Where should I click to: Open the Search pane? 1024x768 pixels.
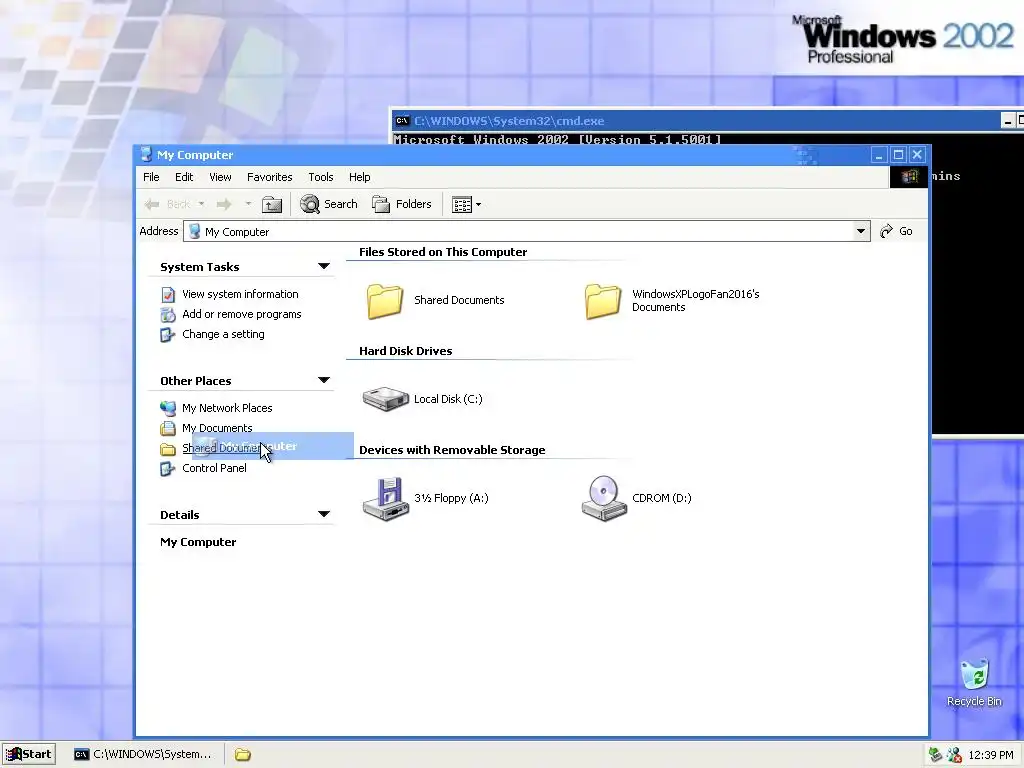[328, 204]
